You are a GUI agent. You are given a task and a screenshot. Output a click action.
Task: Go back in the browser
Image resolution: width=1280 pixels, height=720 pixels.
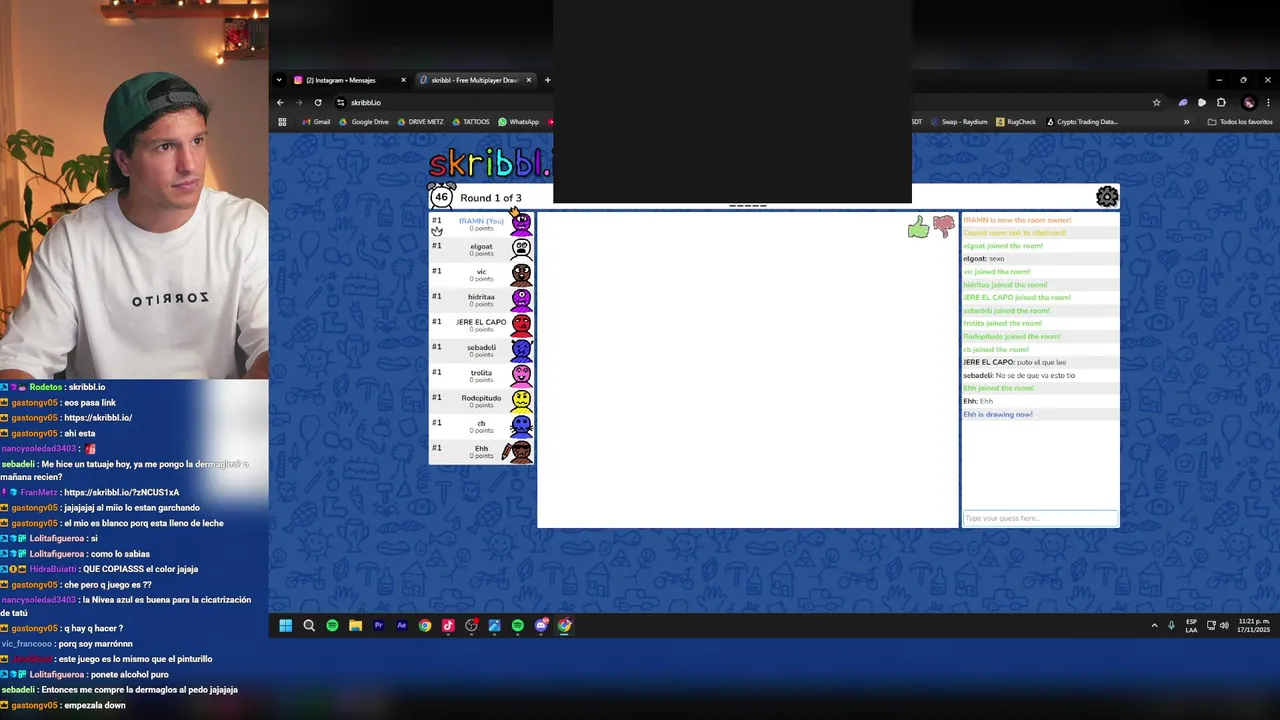pyautogui.click(x=280, y=102)
